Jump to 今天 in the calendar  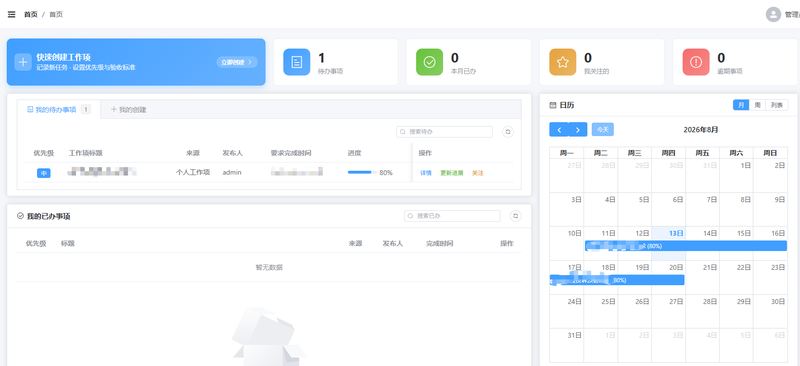(603, 130)
